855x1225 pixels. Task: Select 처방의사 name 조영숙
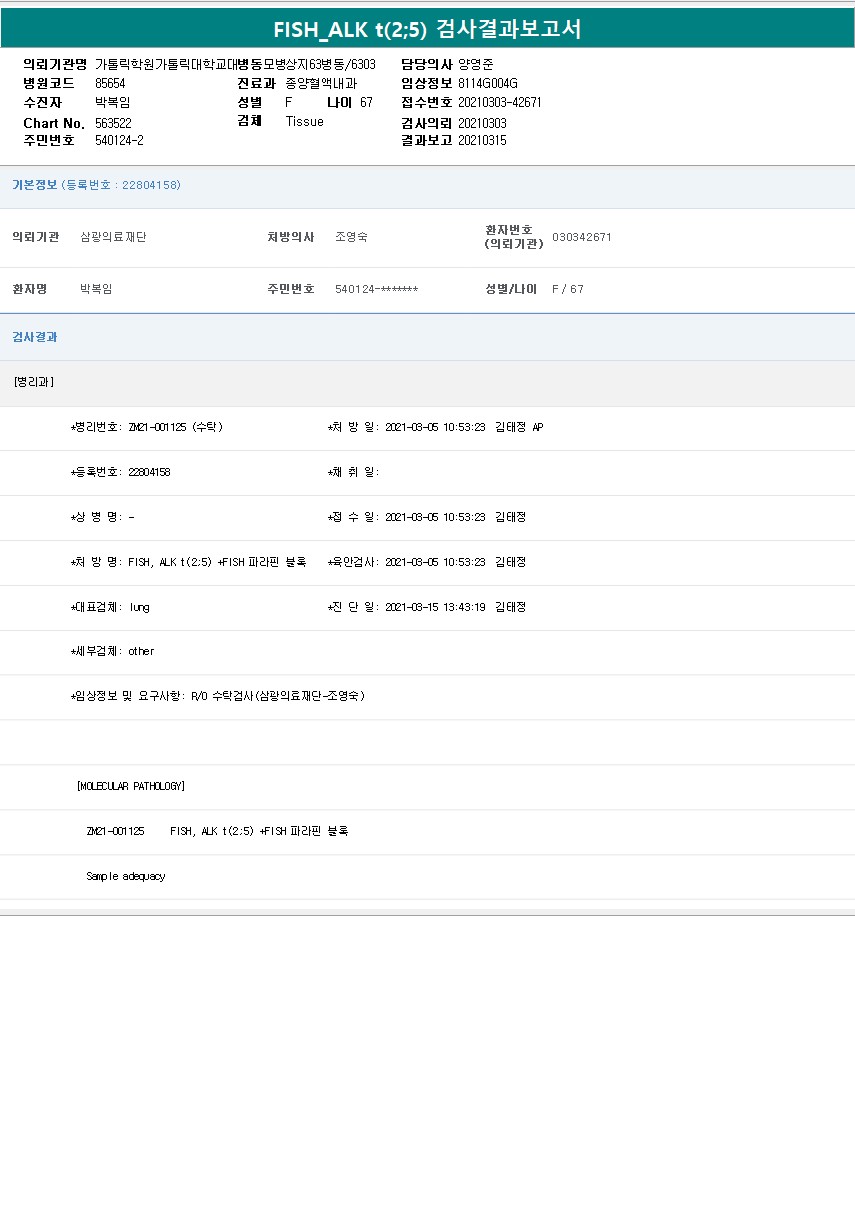point(351,237)
